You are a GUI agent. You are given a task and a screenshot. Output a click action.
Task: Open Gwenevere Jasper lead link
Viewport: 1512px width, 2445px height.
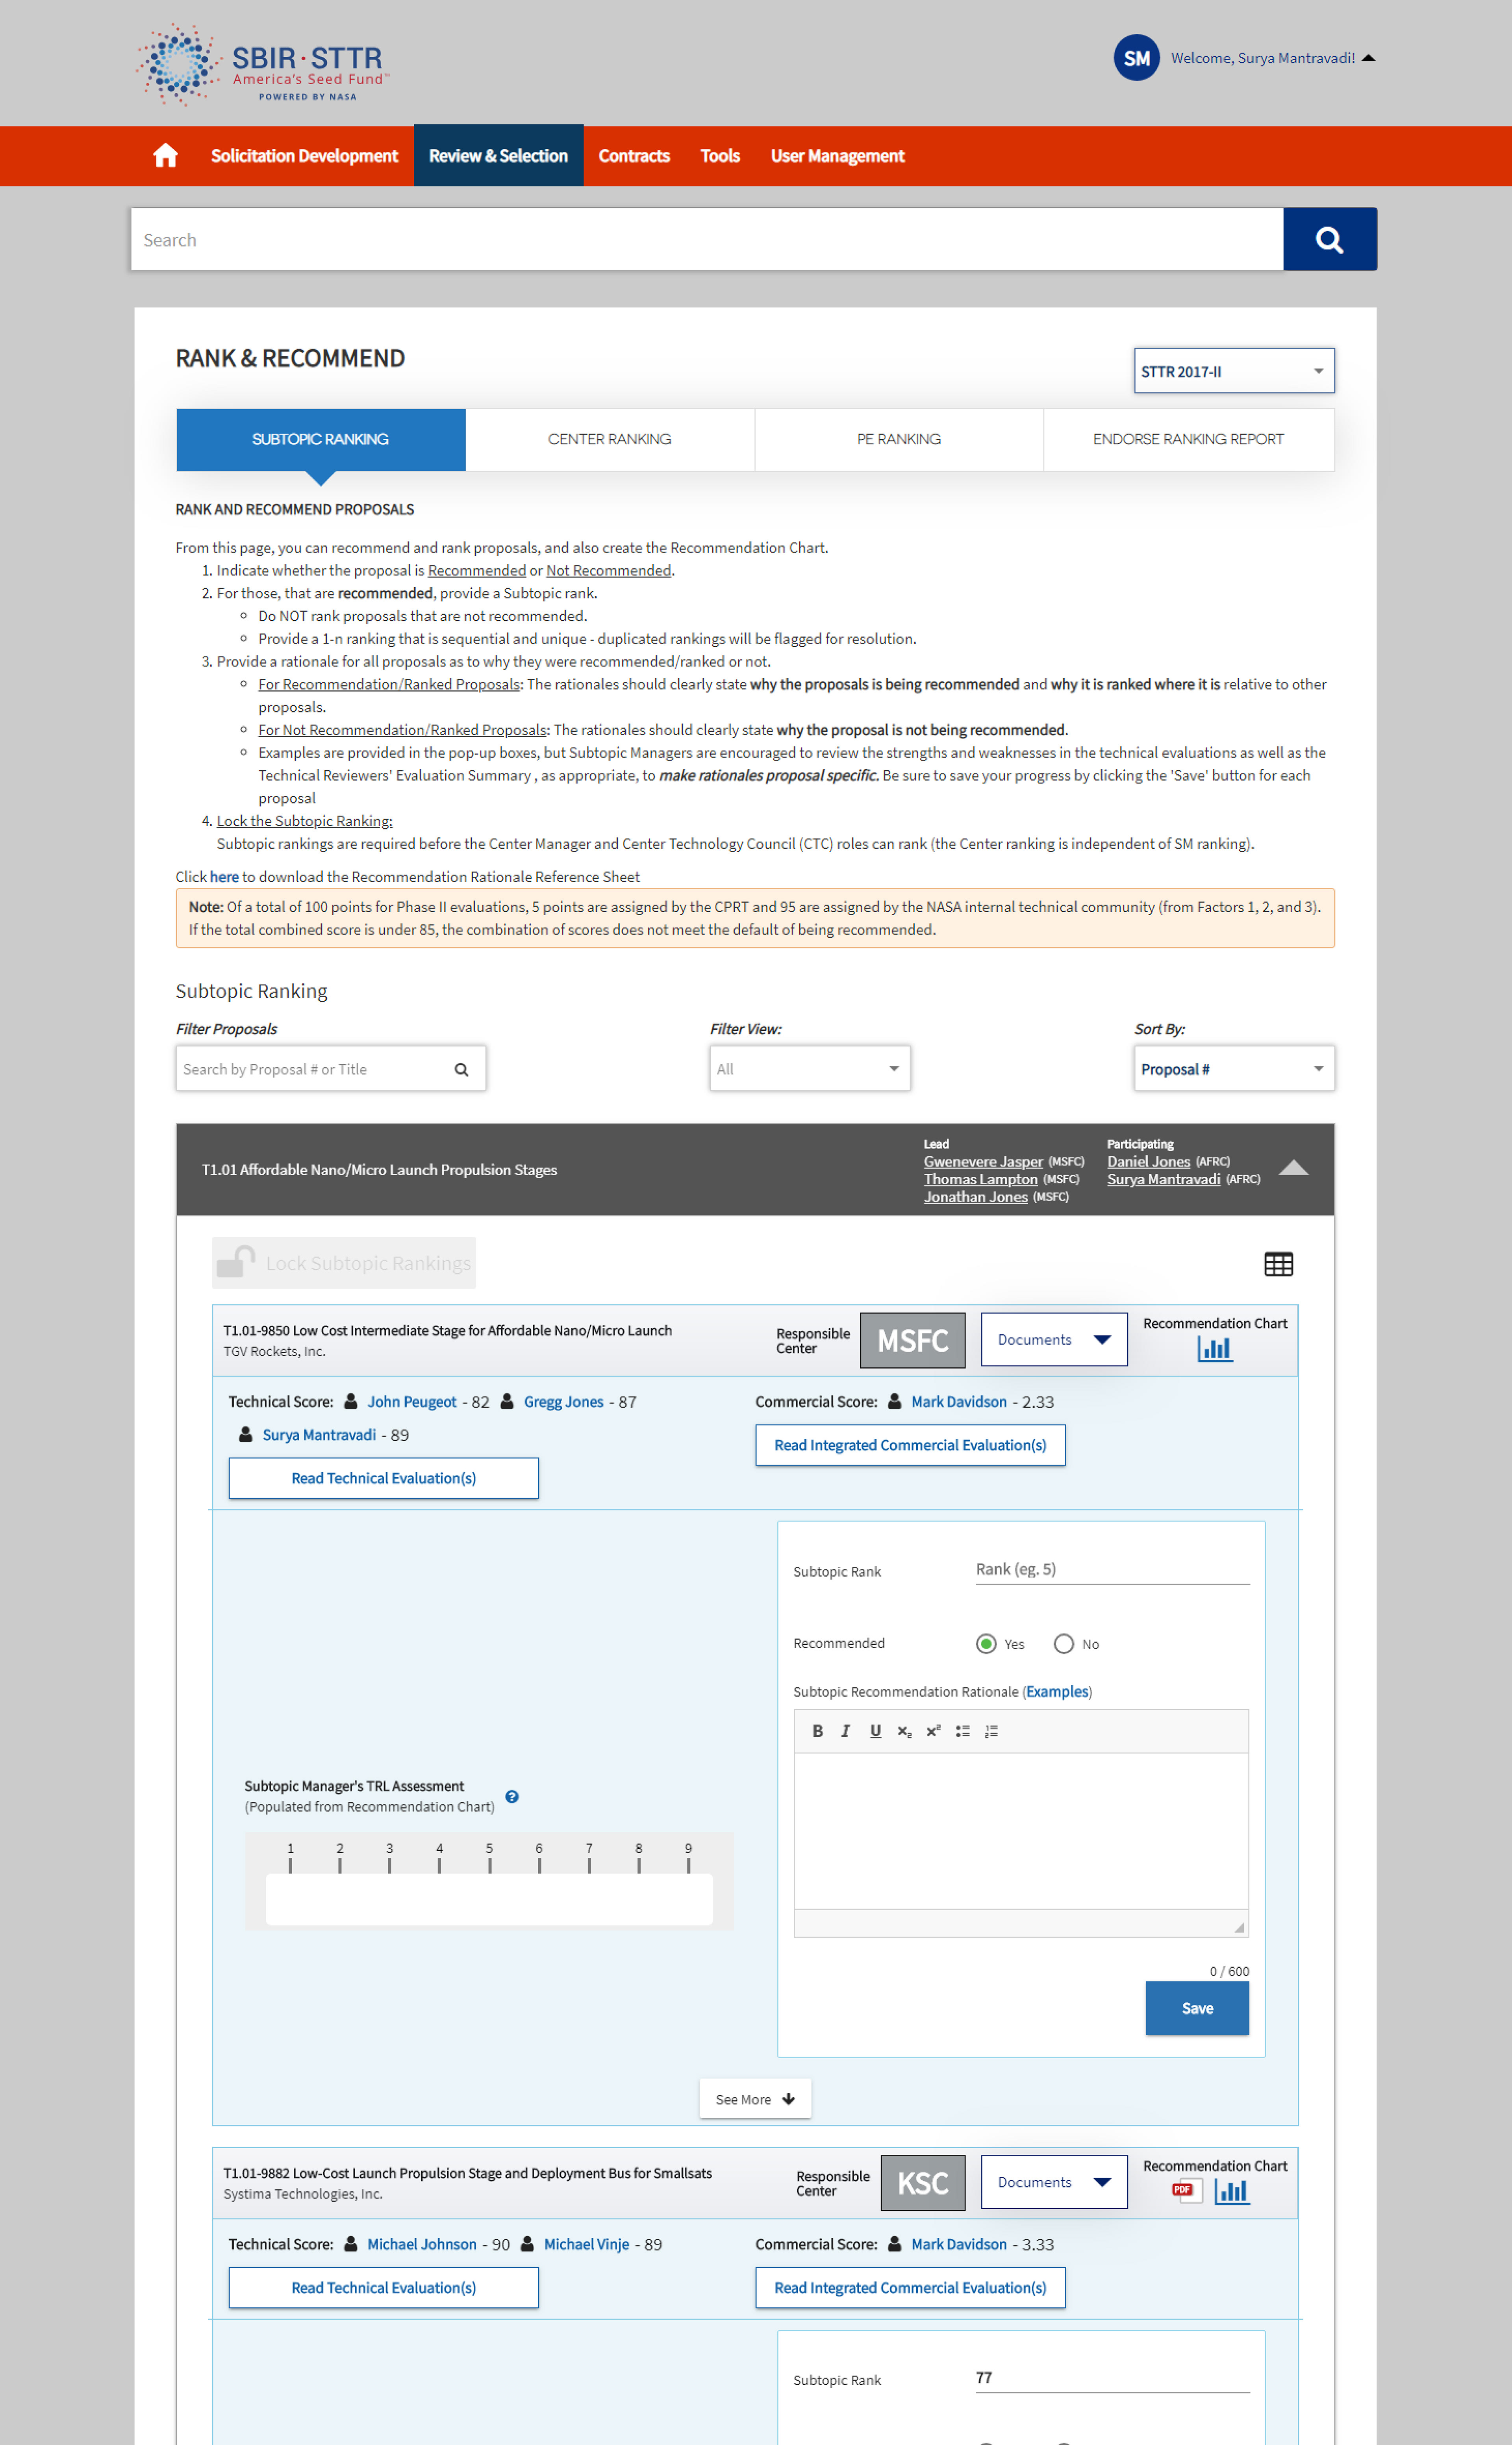(x=983, y=1162)
